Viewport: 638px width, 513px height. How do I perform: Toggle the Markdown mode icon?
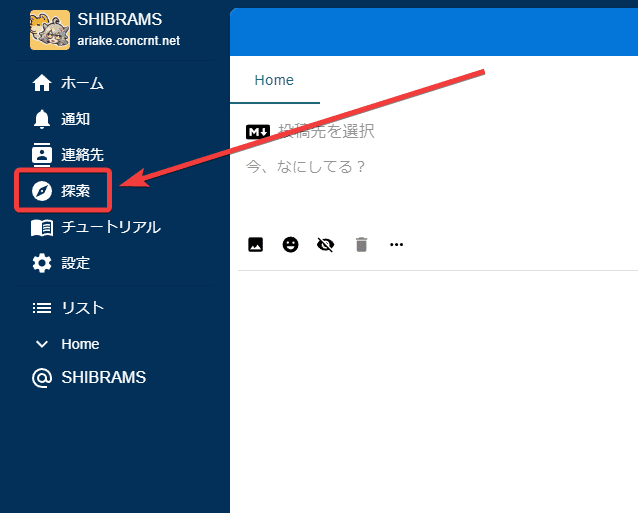pyautogui.click(x=258, y=132)
